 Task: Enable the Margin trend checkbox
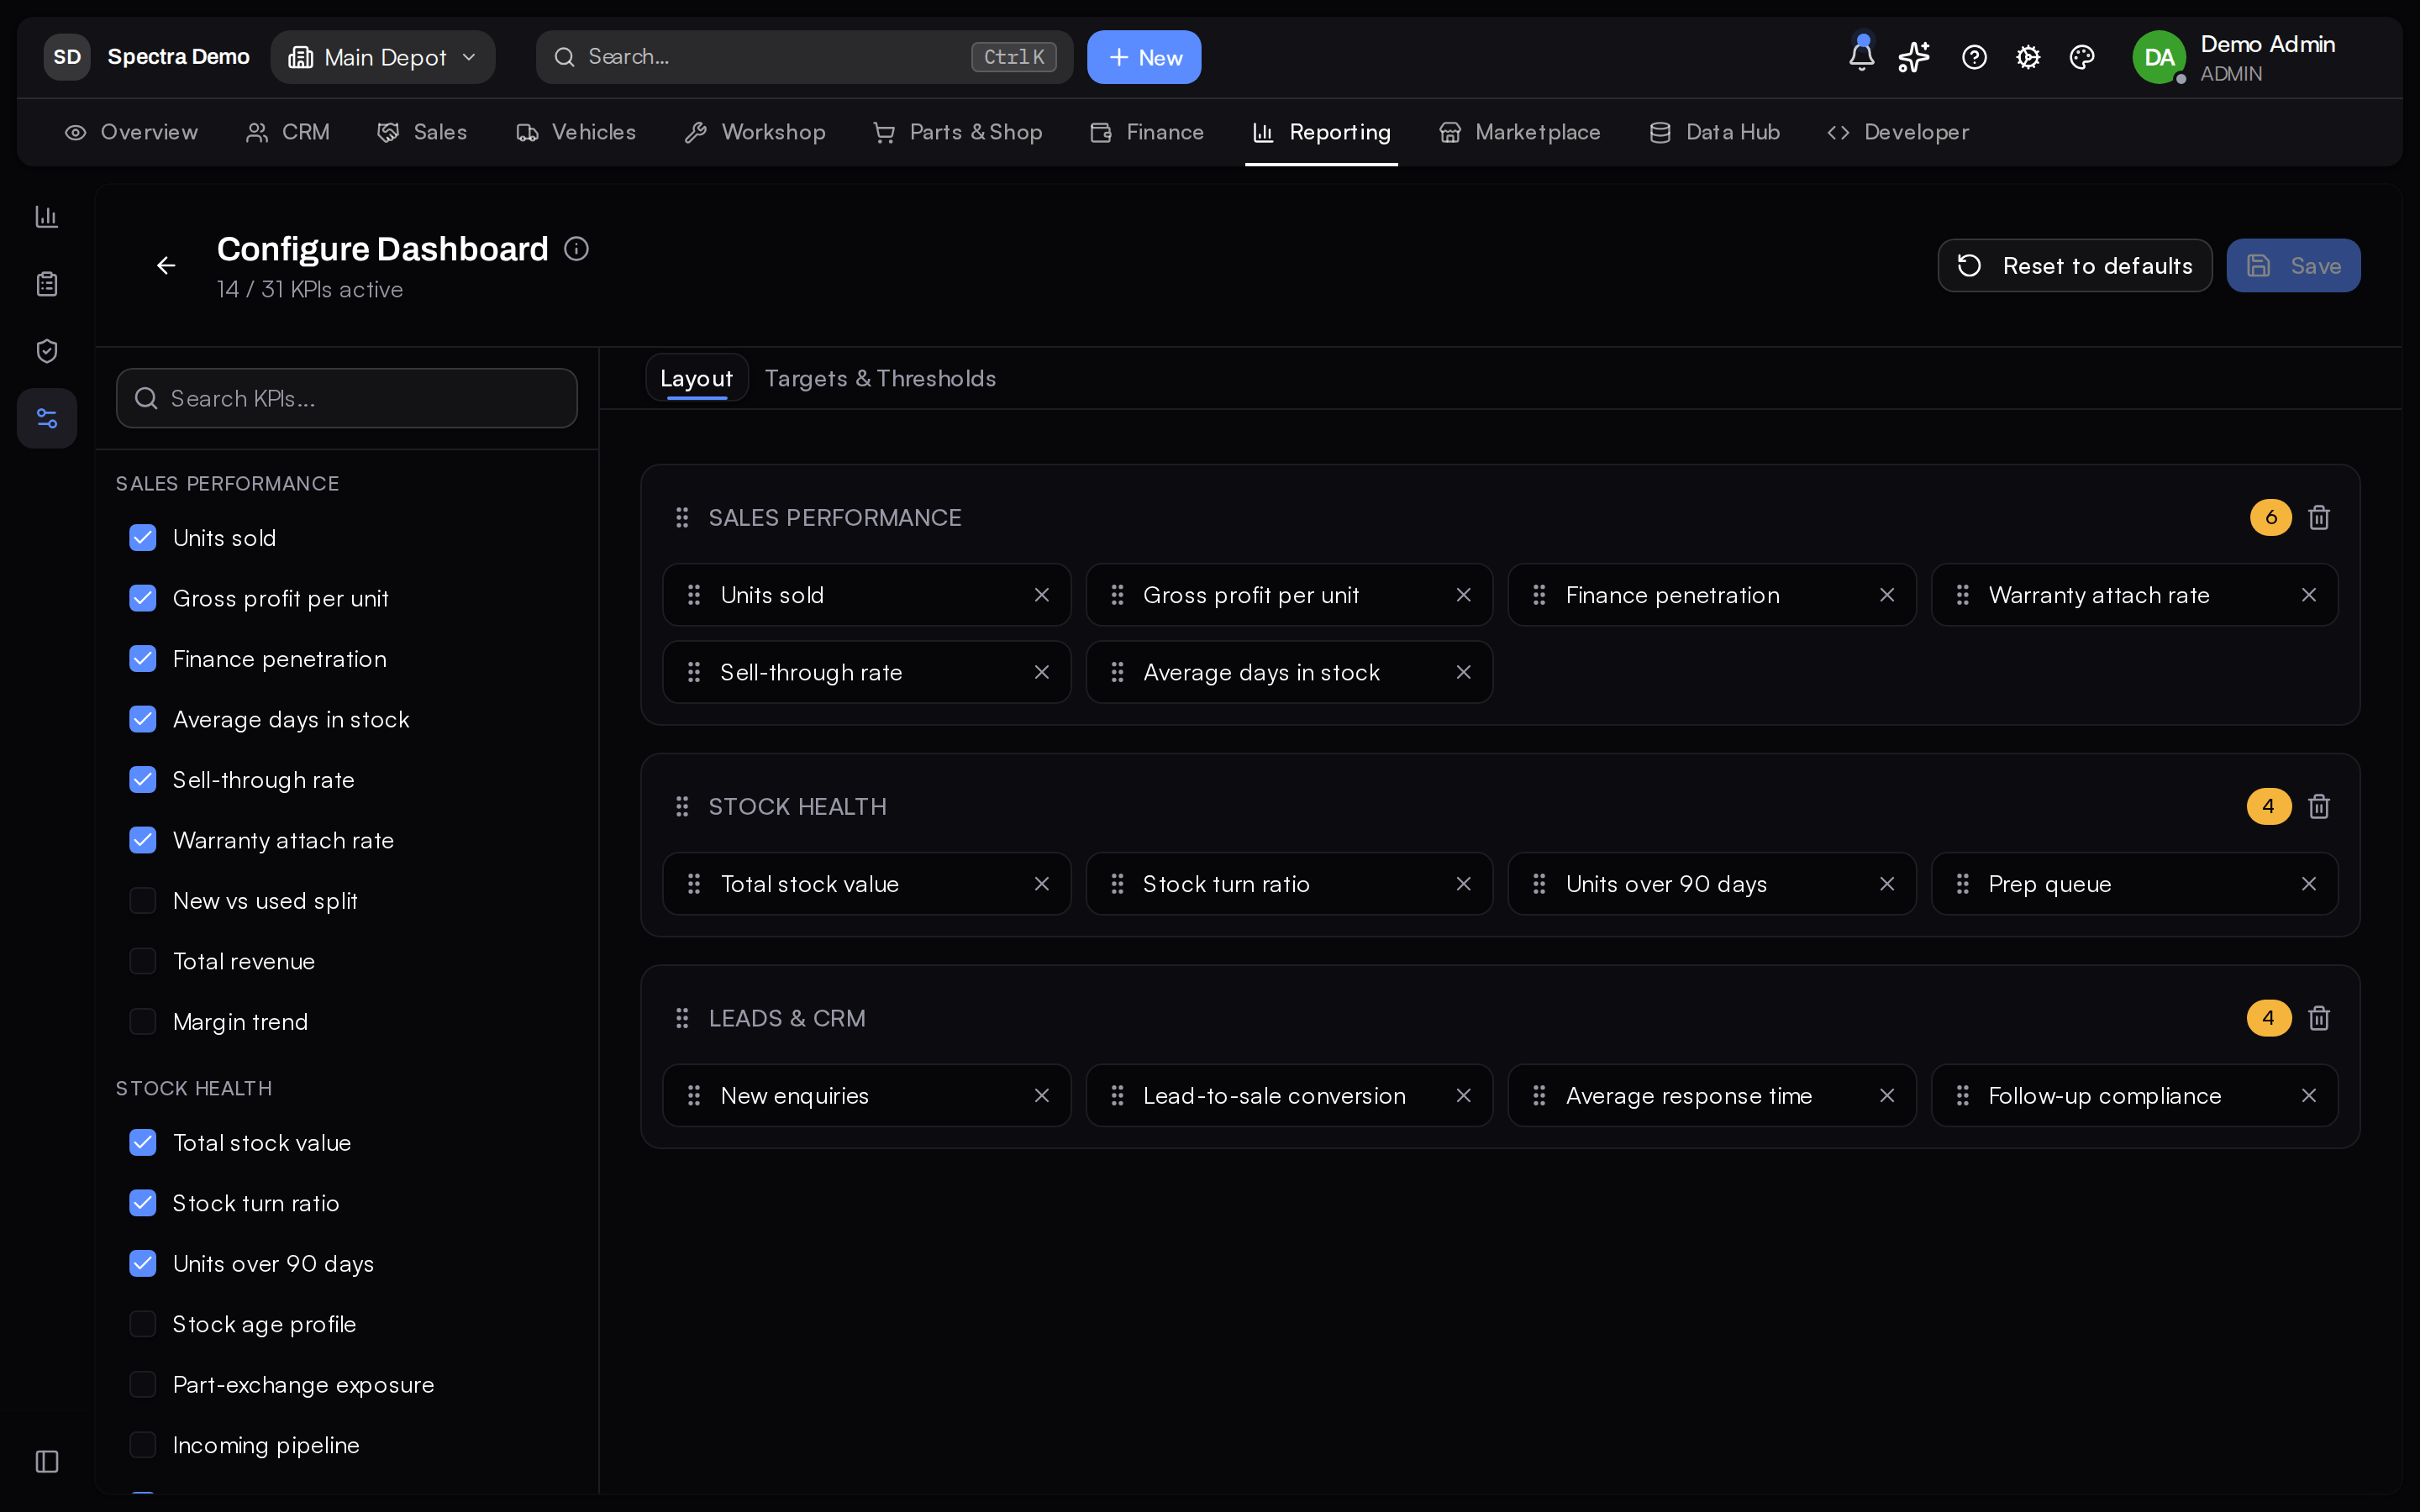(x=143, y=1022)
